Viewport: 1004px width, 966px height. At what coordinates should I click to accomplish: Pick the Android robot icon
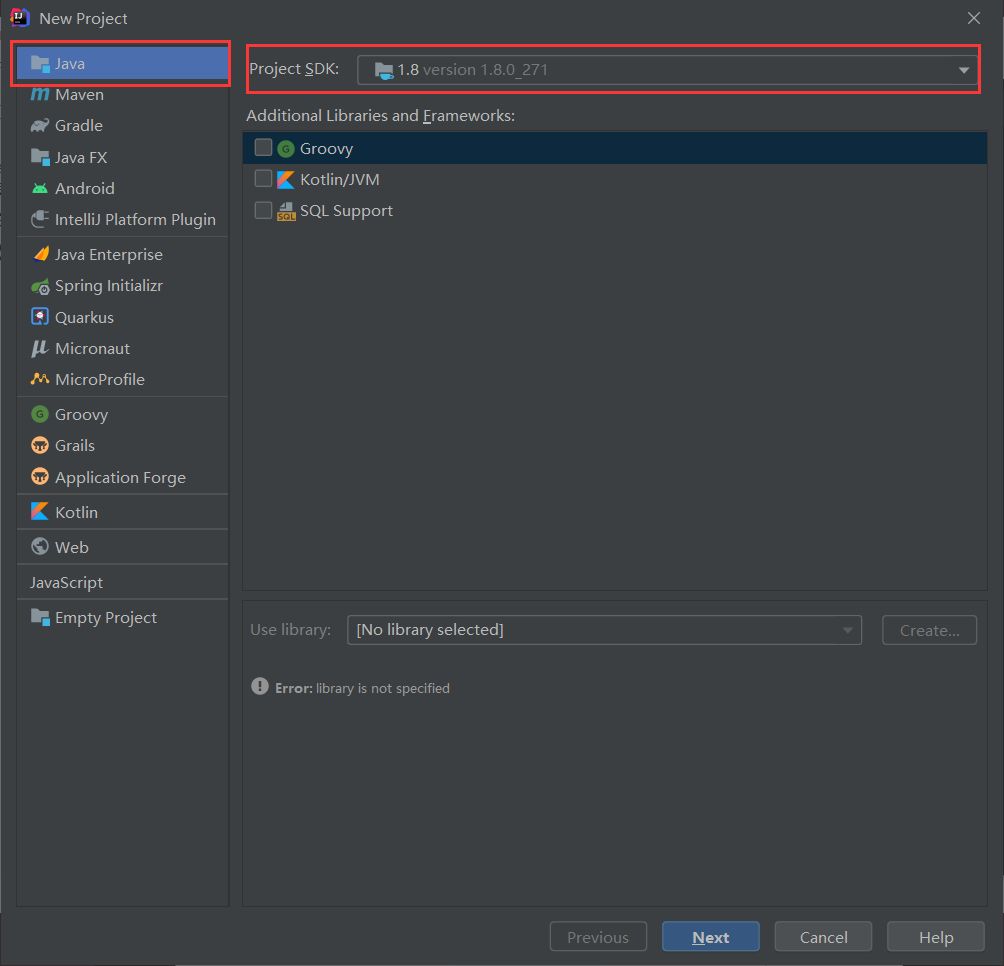(40, 189)
